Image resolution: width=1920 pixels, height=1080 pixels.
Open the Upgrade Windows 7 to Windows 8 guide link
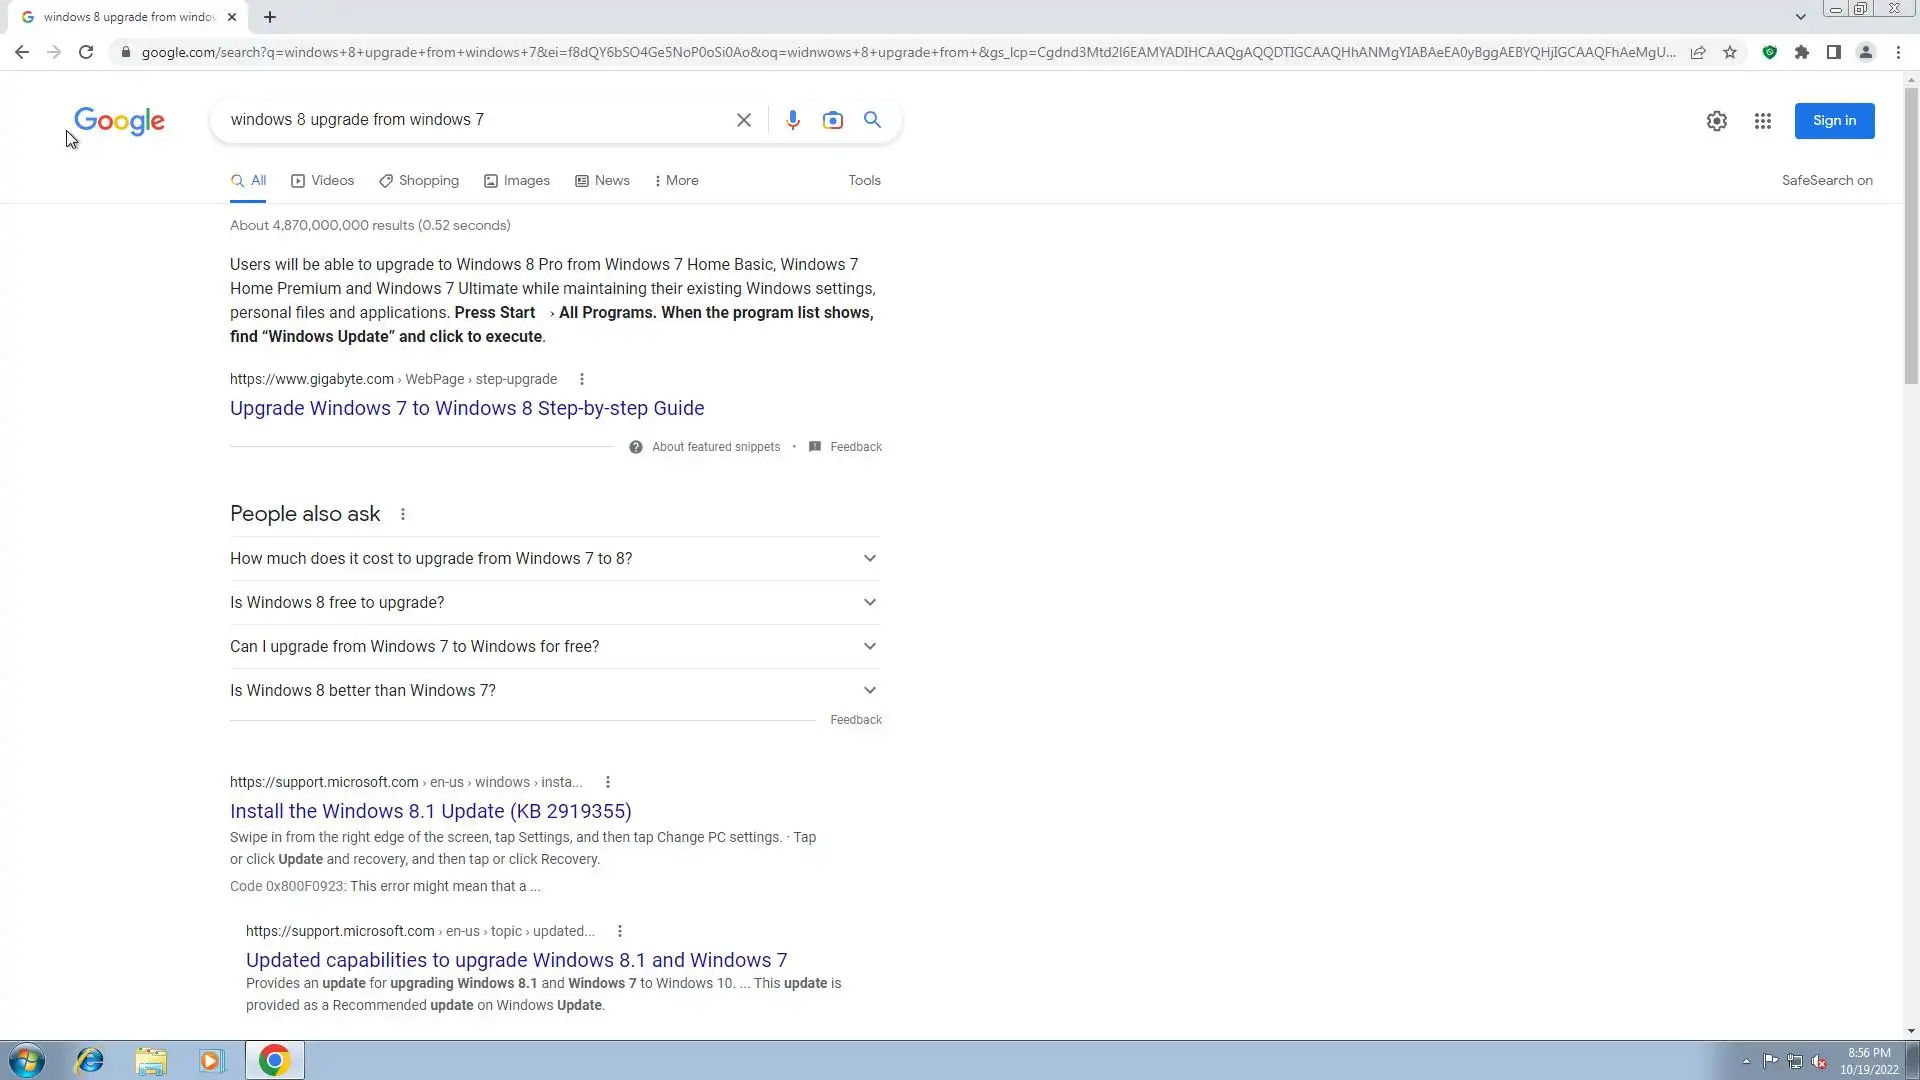[x=466, y=408]
